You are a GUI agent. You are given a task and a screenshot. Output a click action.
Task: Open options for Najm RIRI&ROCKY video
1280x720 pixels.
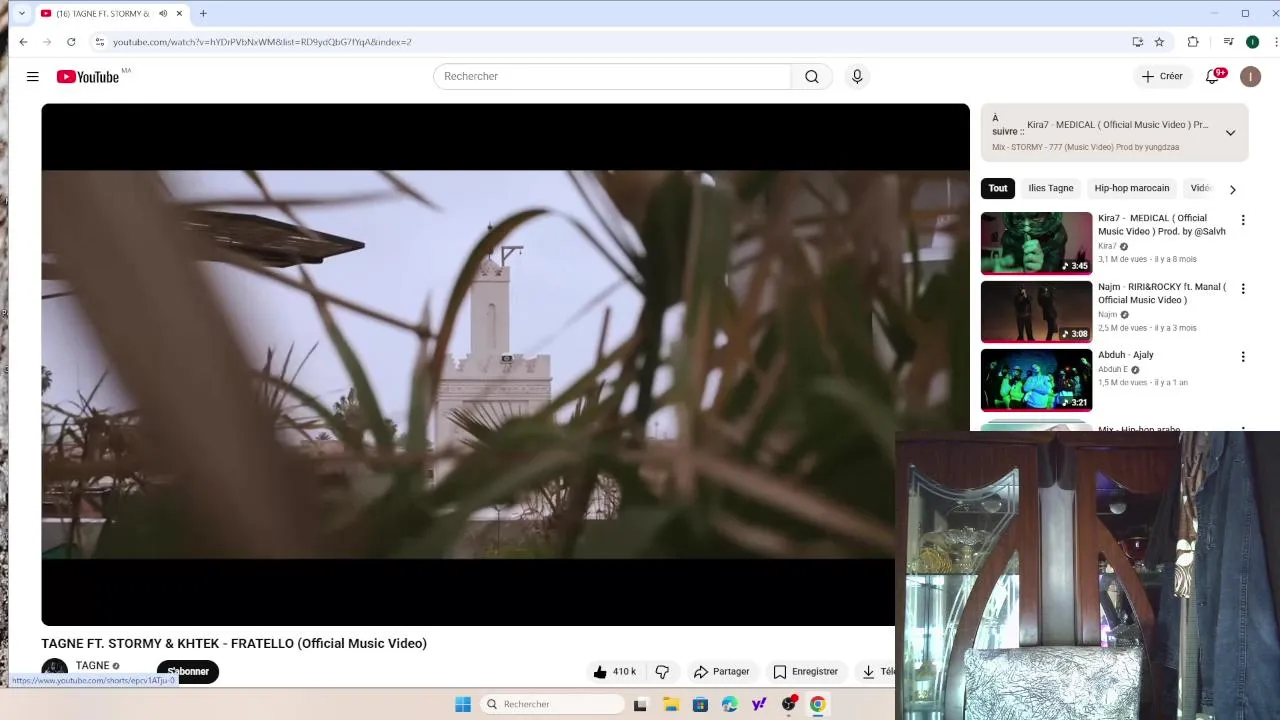pyautogui.click(x=1243, y=289)
